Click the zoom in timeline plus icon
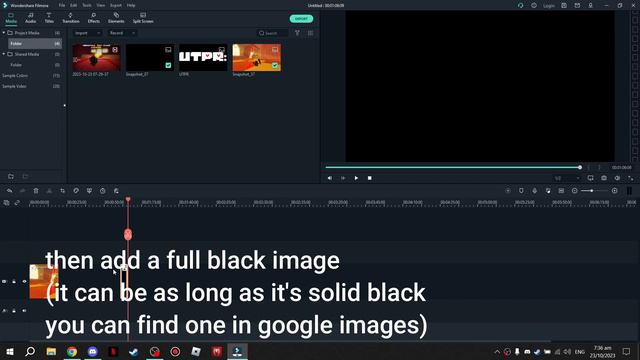Viewport: 640px width, 360px height. [x=615, y=191]
